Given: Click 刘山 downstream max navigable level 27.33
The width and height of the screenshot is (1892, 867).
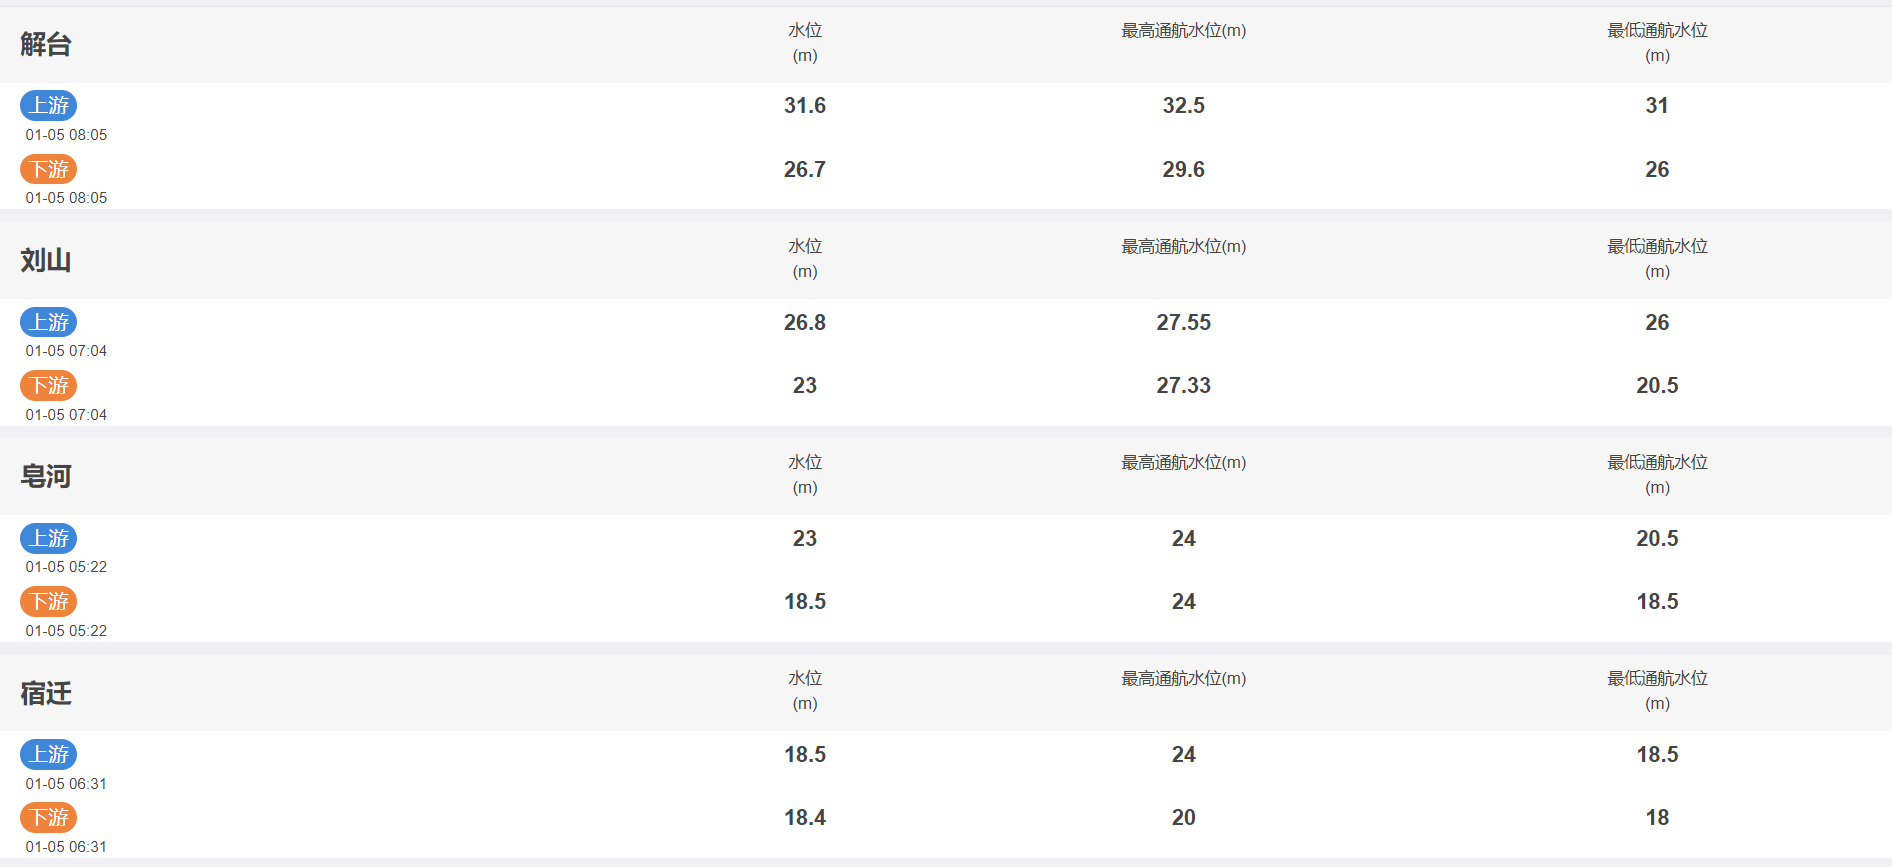Looking at the screenshot, I should coord(1184,385).
